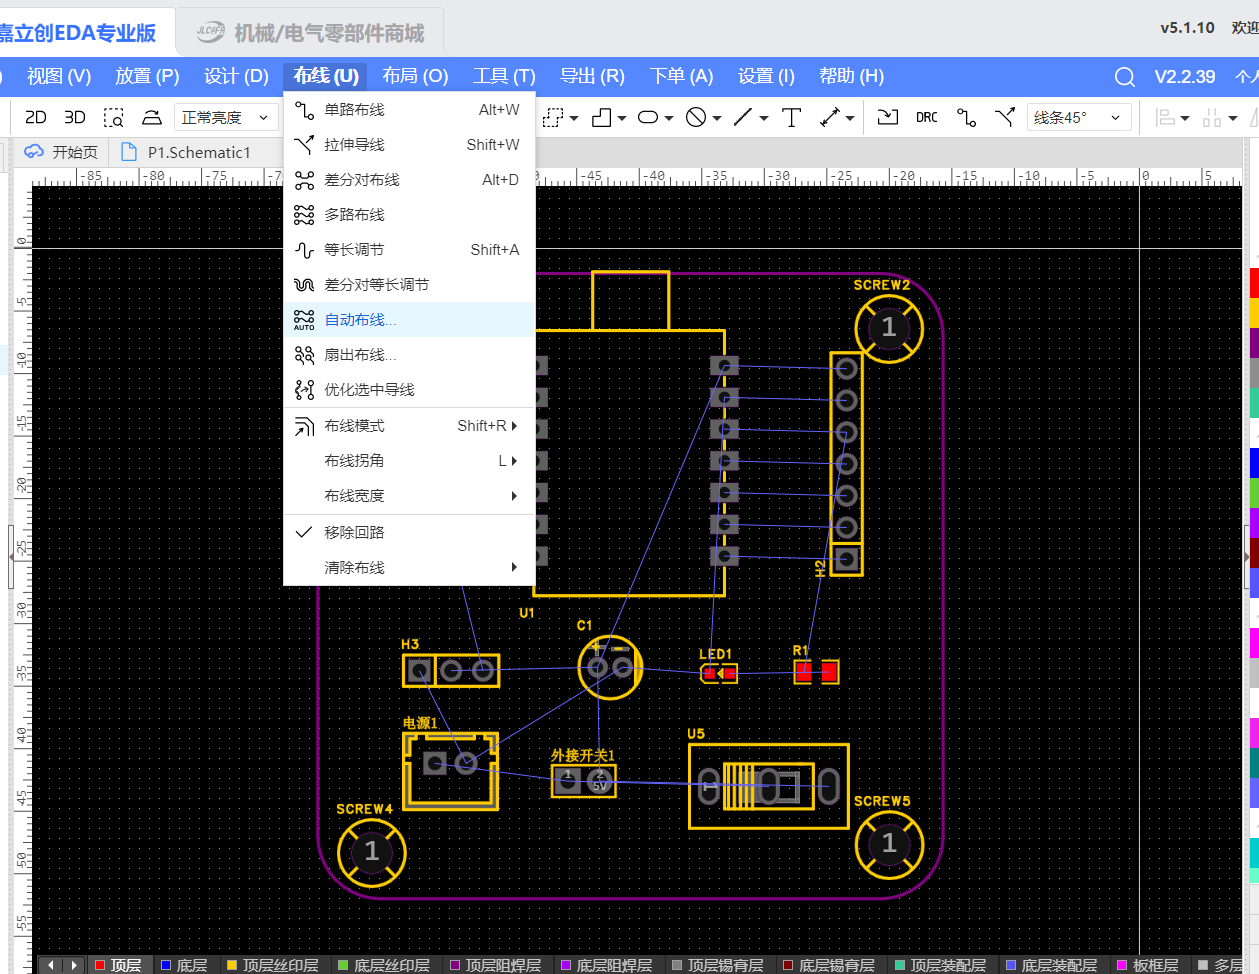Select Bottom Silkscreen (底层丝印层) layer tab

384,965
